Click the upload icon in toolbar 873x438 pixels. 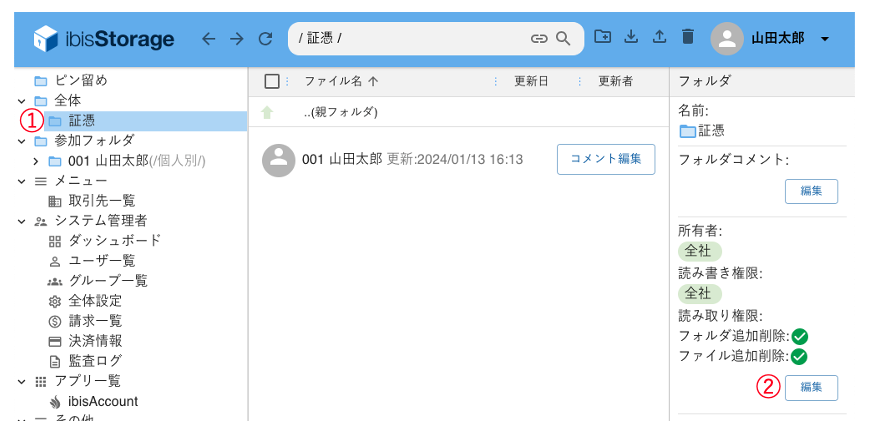pyautogui.click(x=659, y=37)
